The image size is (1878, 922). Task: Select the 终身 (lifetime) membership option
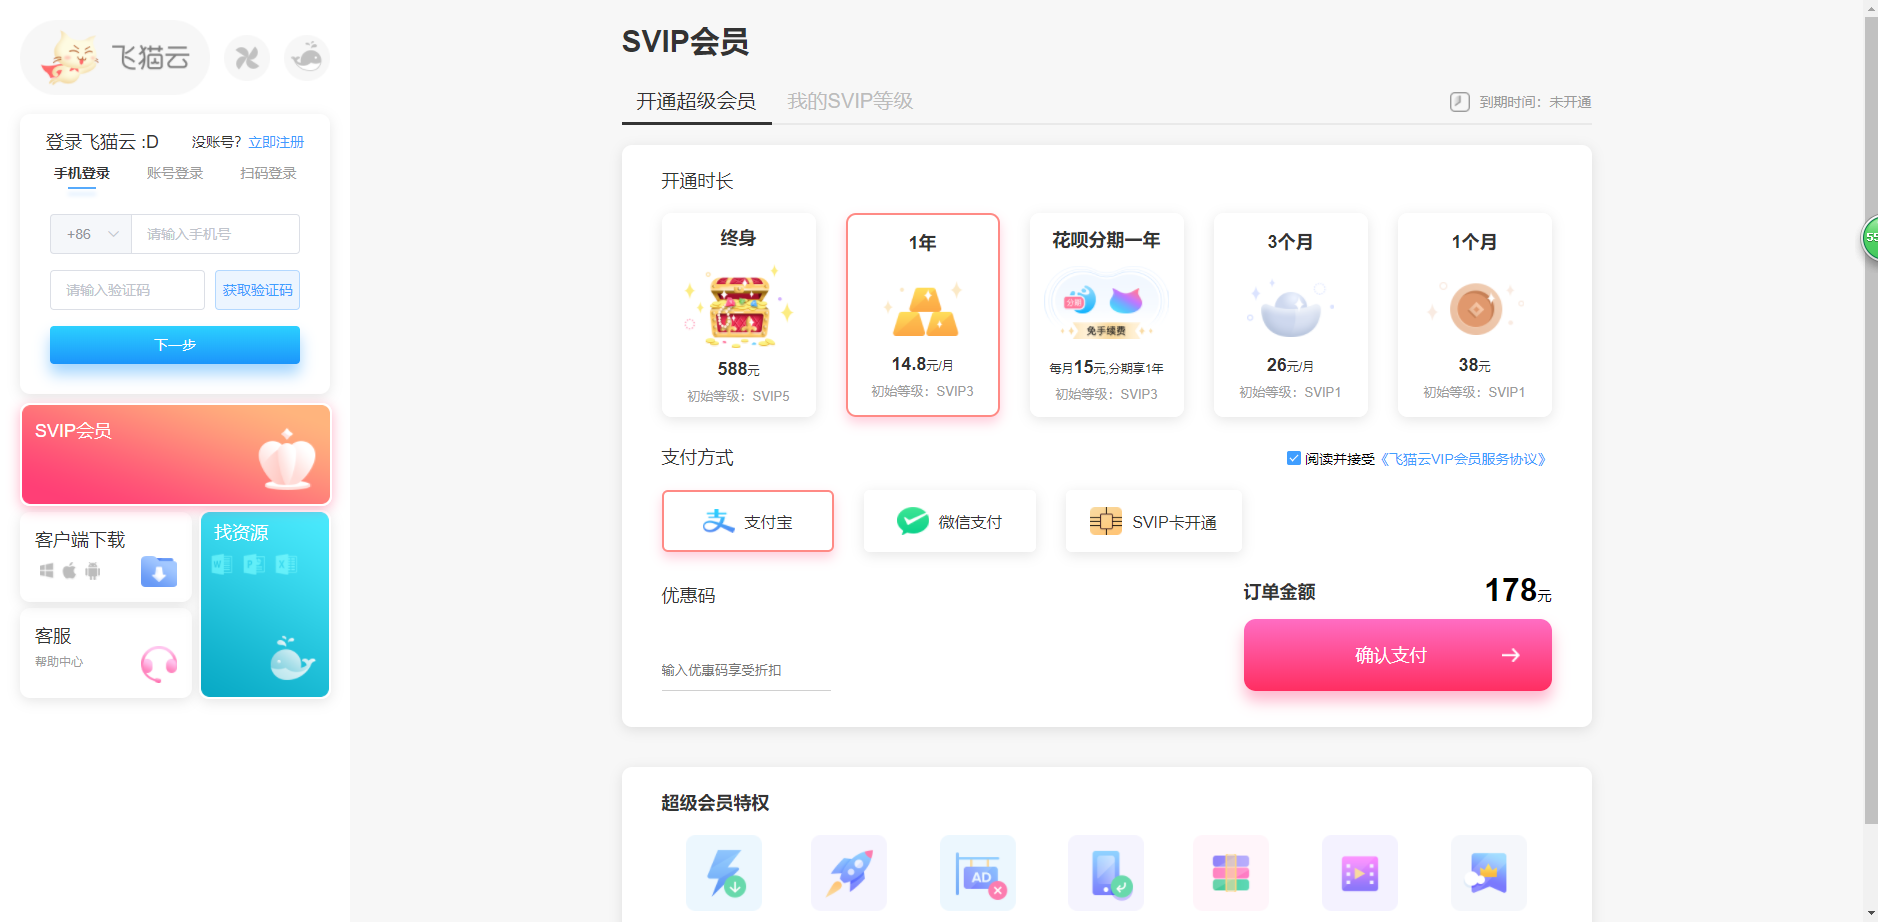point(739,315)
